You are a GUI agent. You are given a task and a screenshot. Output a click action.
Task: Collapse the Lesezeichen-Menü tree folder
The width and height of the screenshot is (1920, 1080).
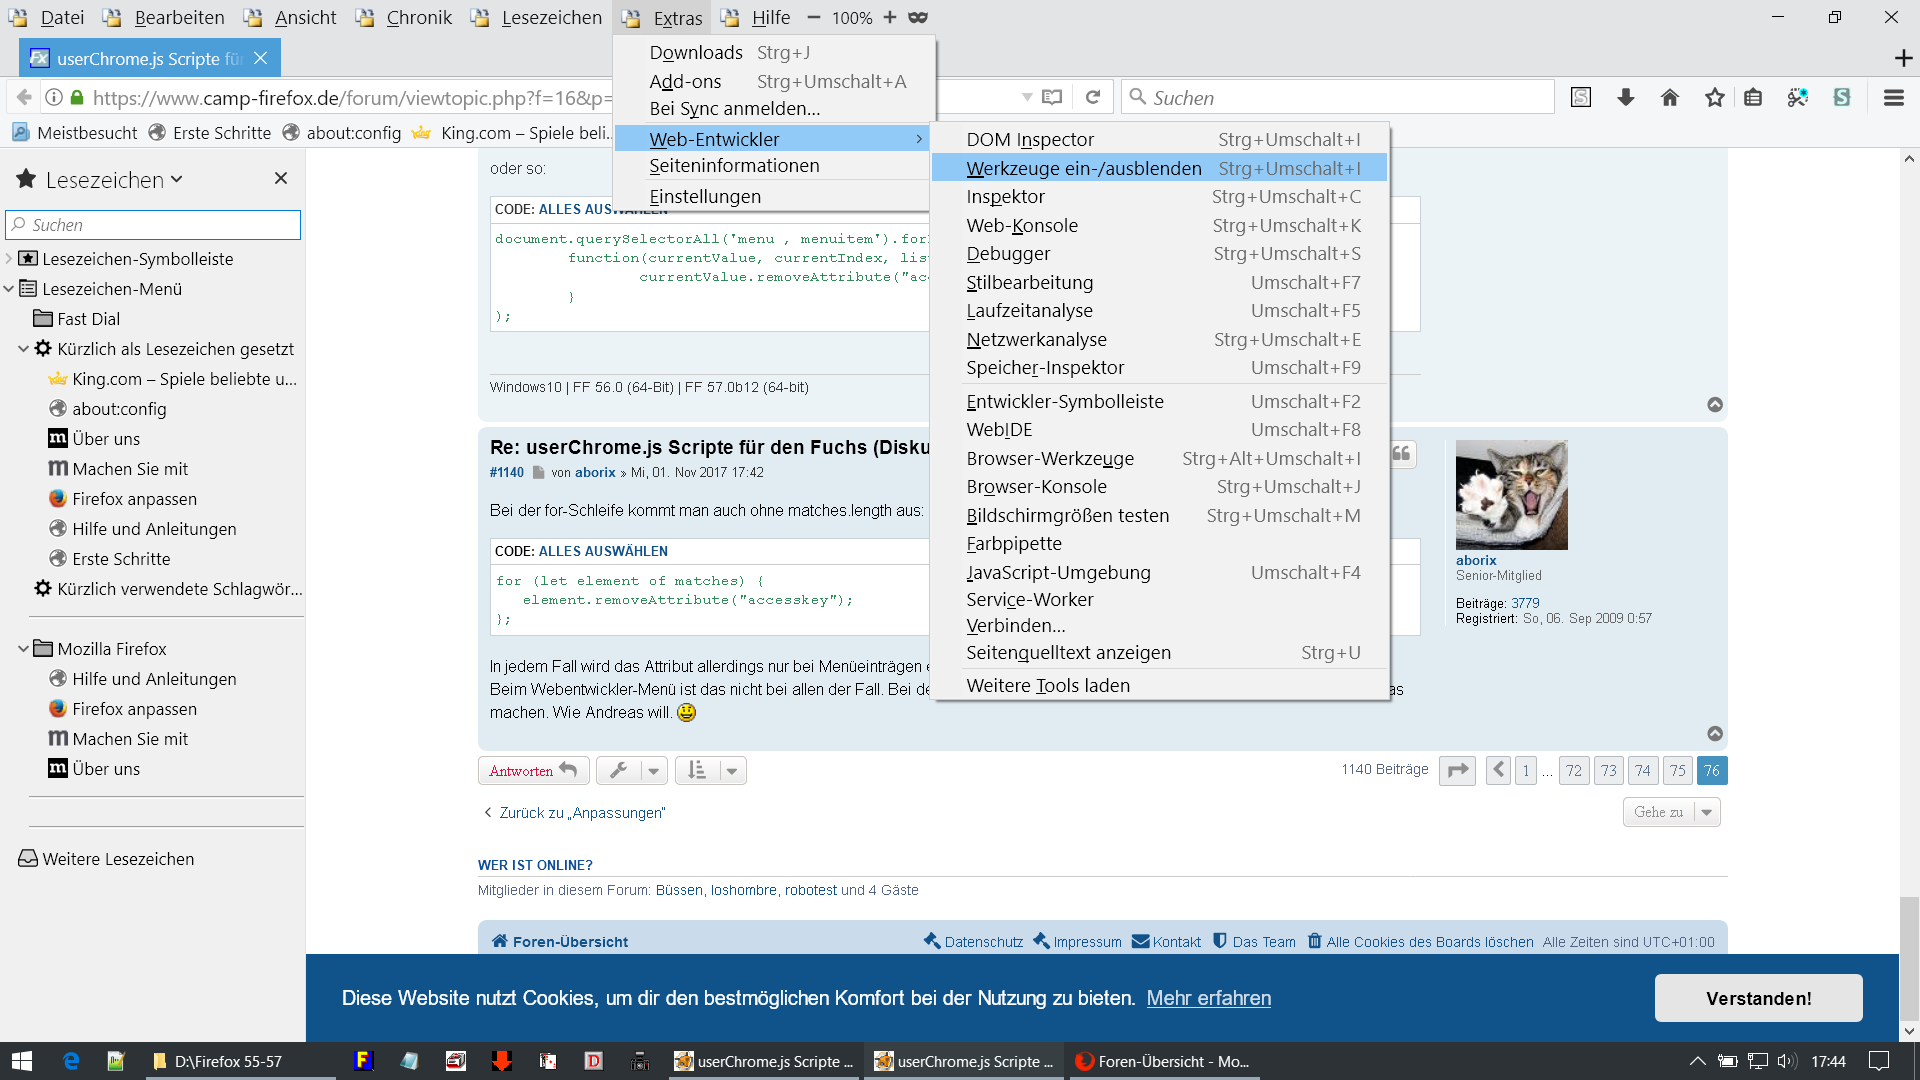9,289
